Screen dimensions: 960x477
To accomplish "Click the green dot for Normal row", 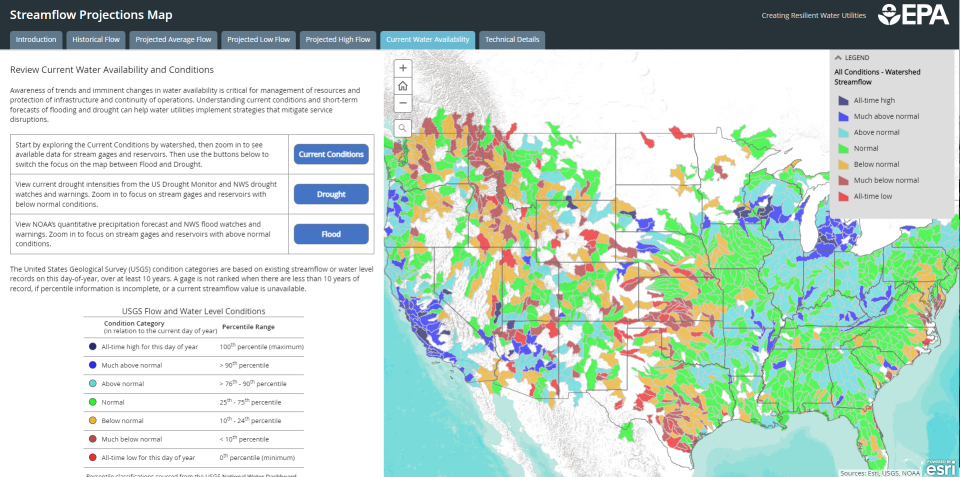I will (x=92, y=402).
